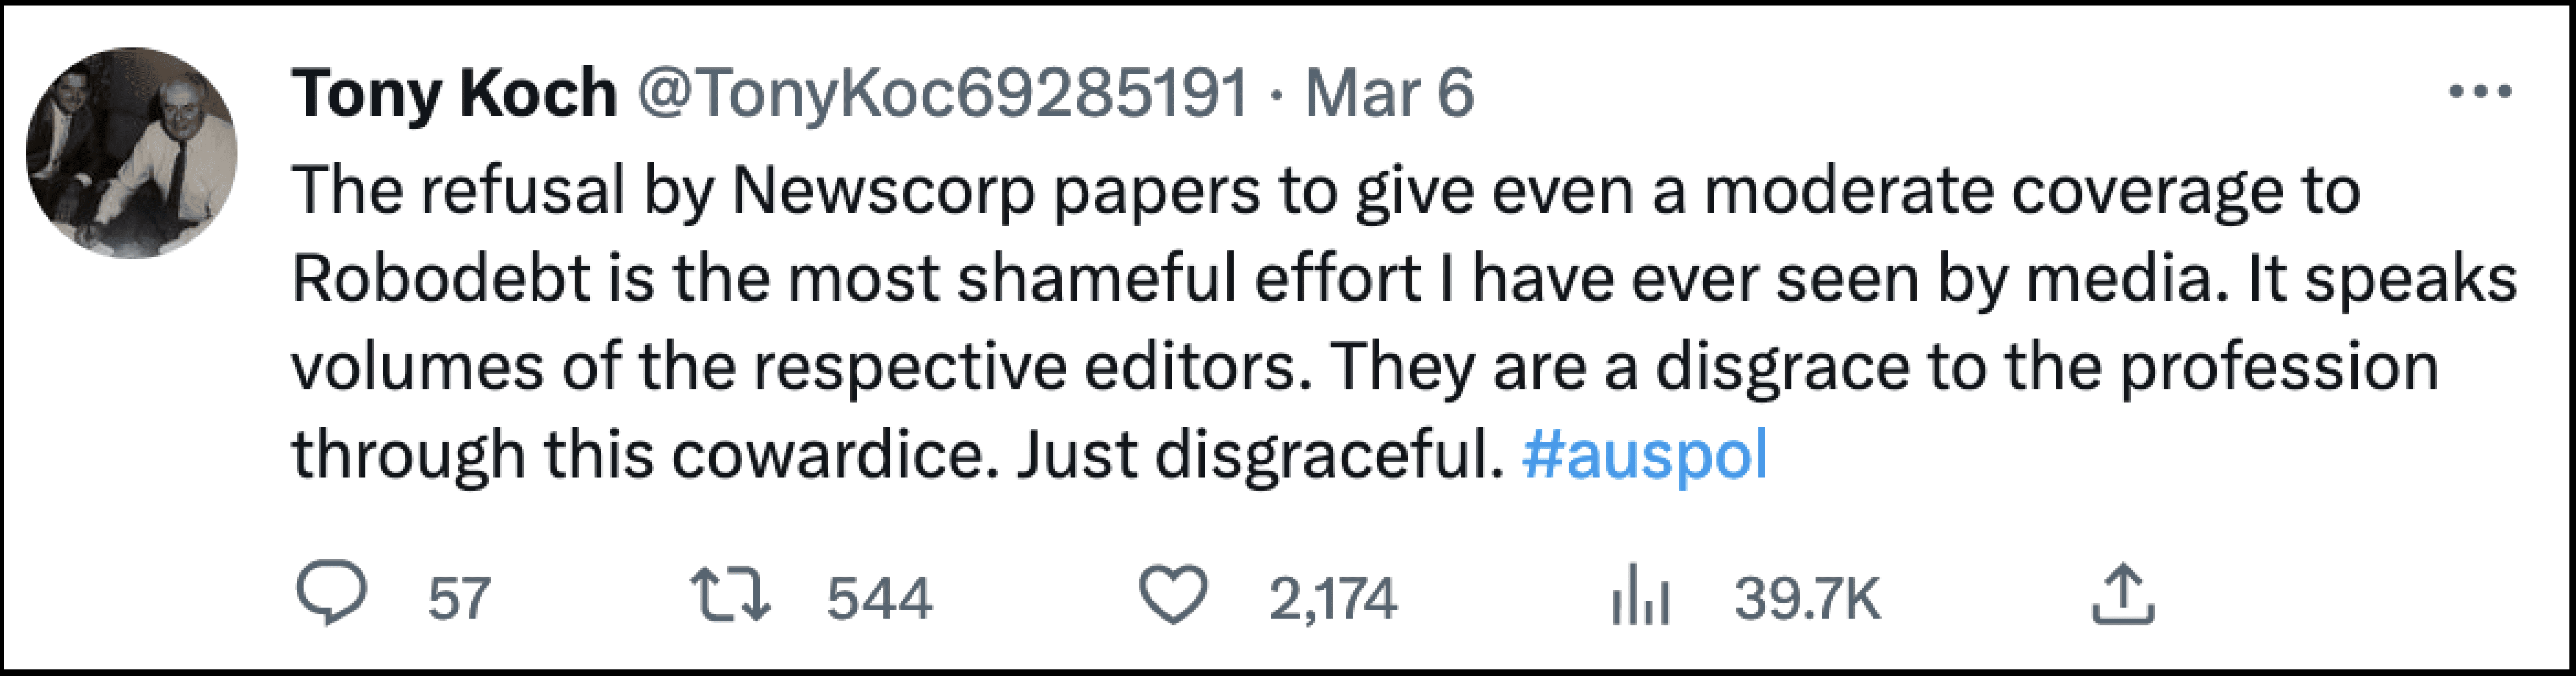
Task: Click the Mar 6 timestamp
Action: coord(1389,93)
